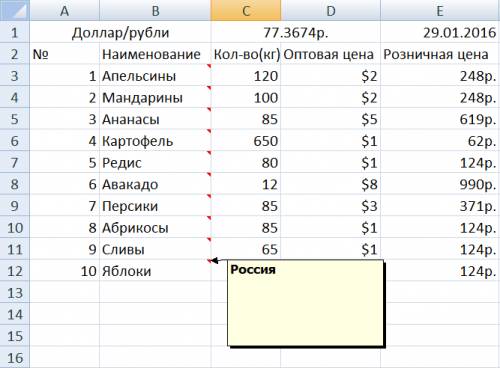Screen dimensions: 500x368
Task: Click wholesale price '$3' for Персики
Action: tap(331, 205)
